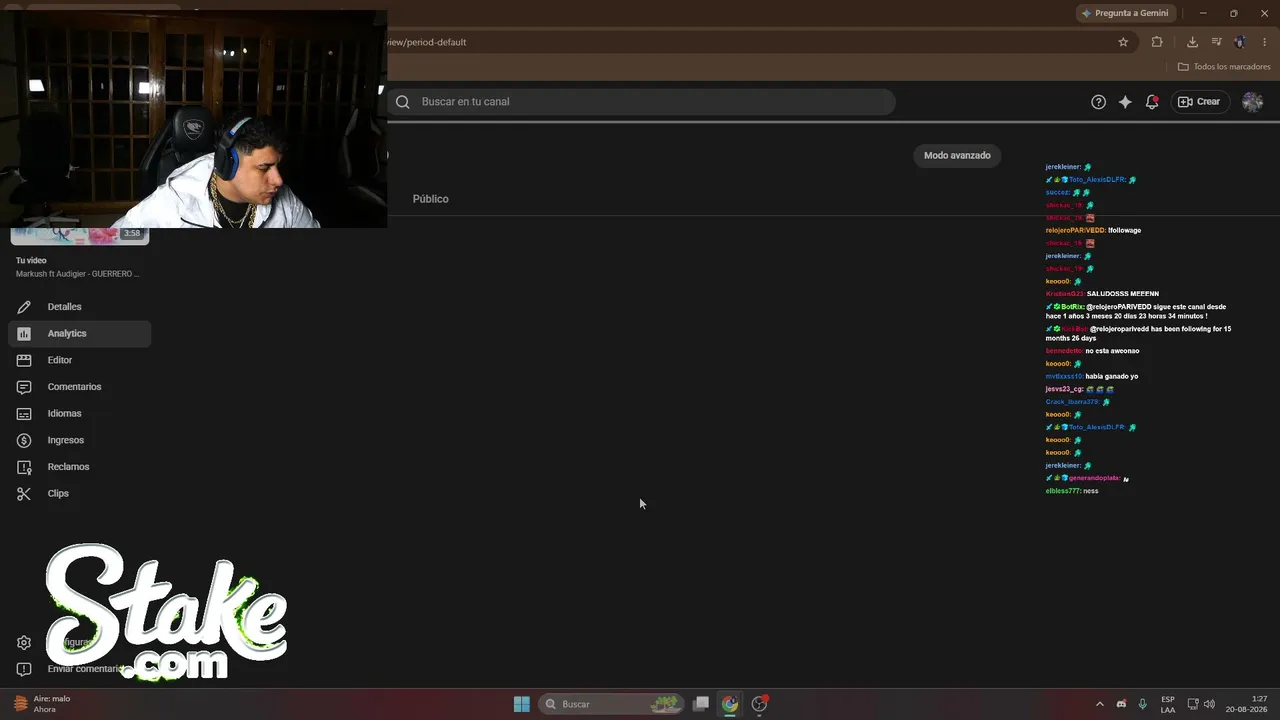The image size is (1280, 720).
Task: Click Pregunta a Gemini button
Action: tap(1126, 13)
